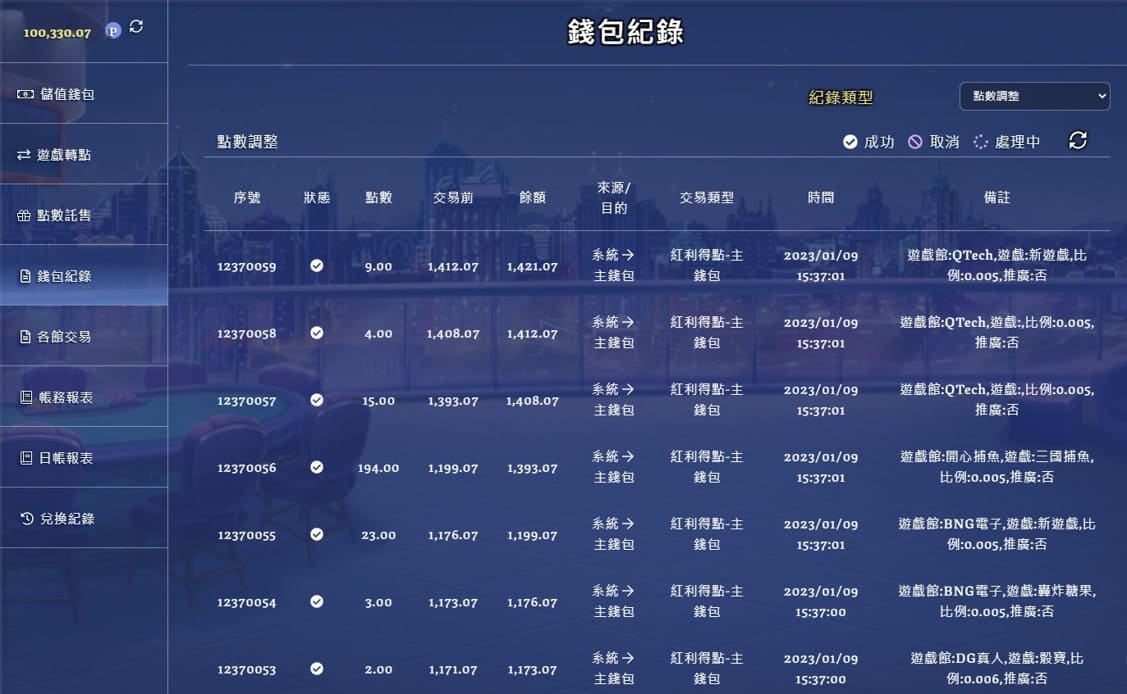Viewport: 1127px width, 694px height.
Task: Click the 儲值錢包 wallet icon
Action: coord(25,94)
